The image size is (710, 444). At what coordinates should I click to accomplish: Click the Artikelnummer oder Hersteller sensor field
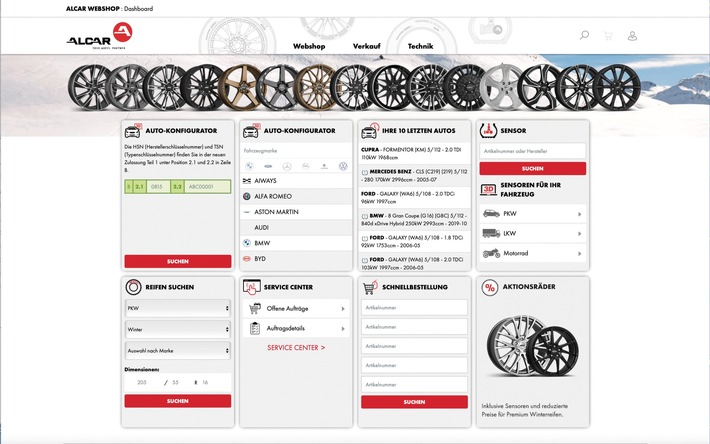click(x=532, y=151)
